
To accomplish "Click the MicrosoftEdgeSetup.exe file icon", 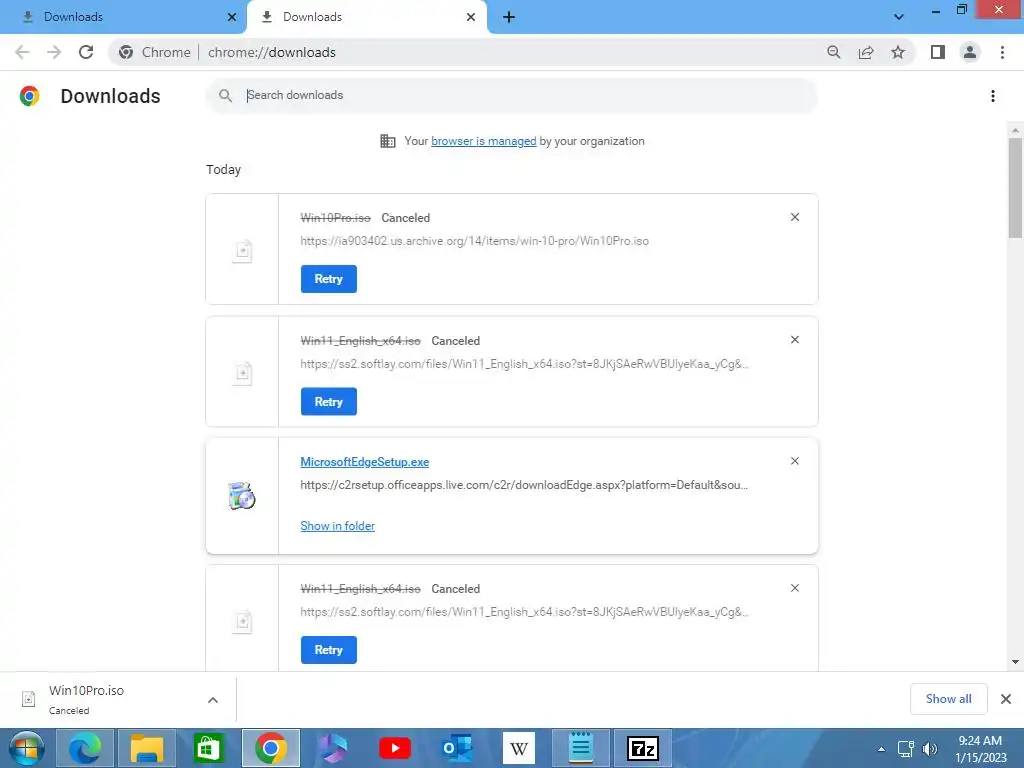I will point(242,496).
